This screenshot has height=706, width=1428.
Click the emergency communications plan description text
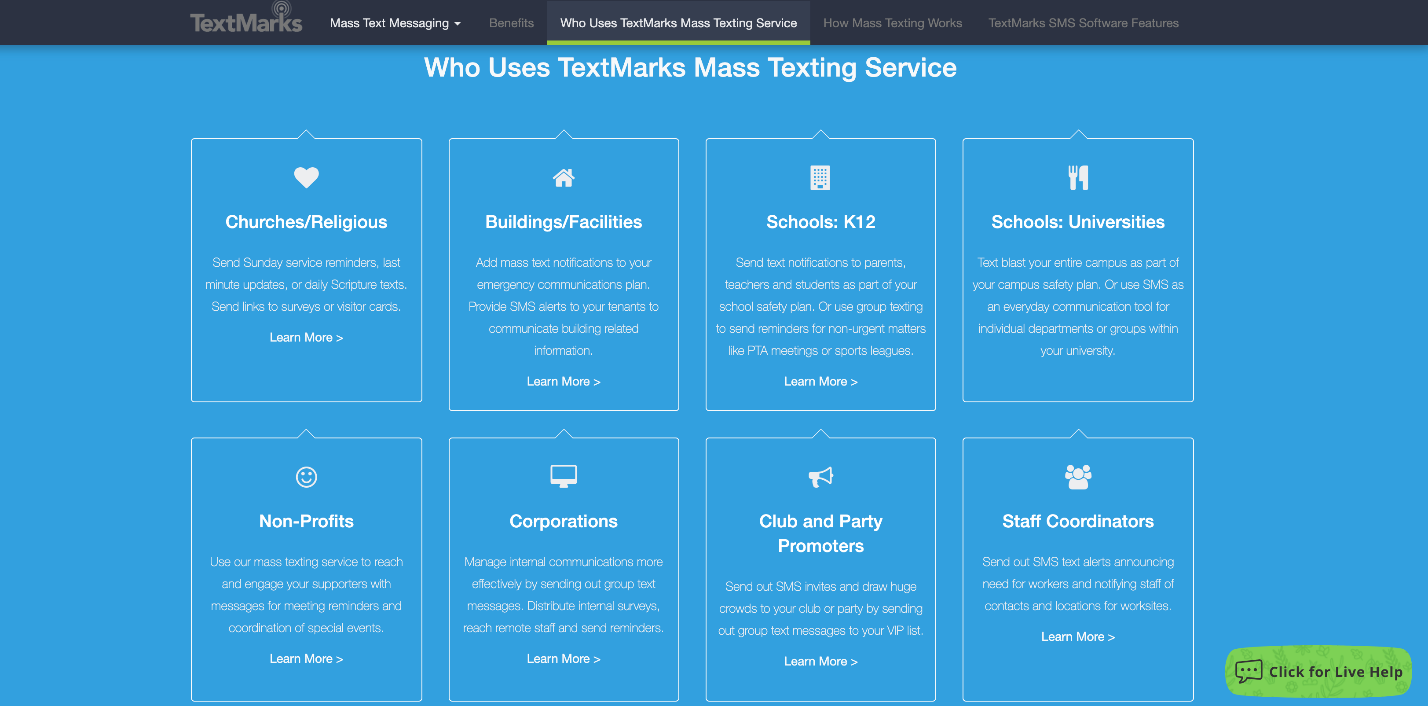point(564,307)
